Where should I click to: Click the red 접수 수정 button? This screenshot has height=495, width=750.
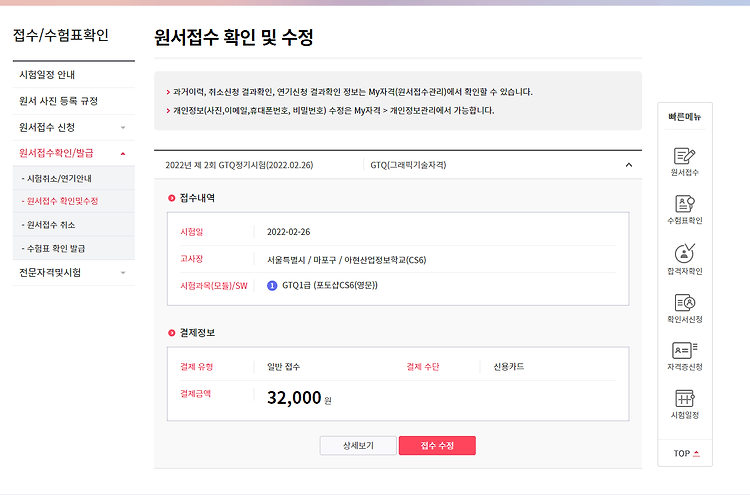(437, 445)
